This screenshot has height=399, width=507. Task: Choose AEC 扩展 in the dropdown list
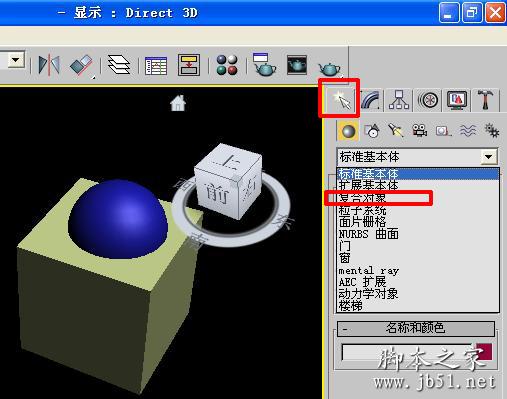(x=418, y=282)
